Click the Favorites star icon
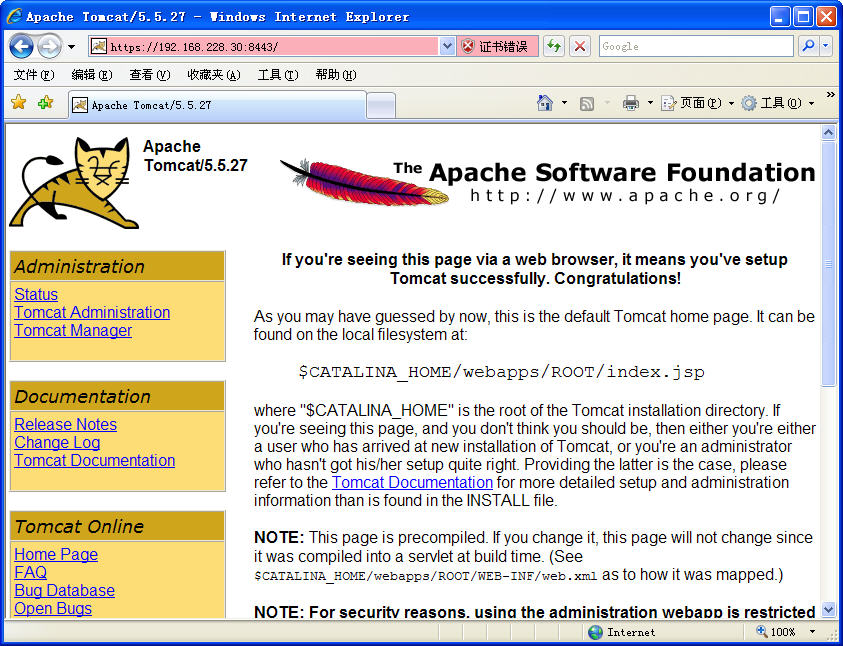Image resolution: width=843 pixels, height=646 pixels. 18,103
